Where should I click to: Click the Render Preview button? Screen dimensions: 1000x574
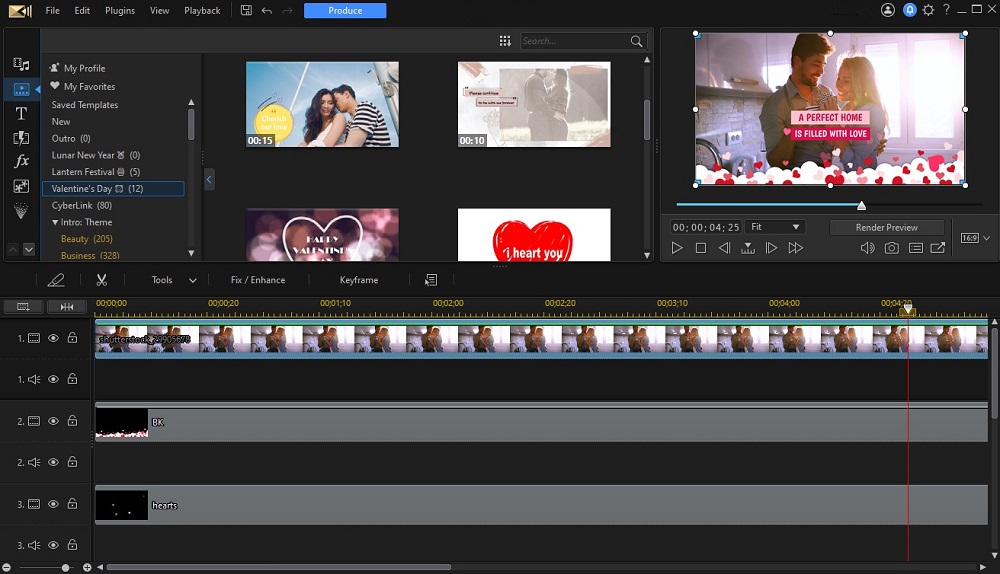coord(886,227)
